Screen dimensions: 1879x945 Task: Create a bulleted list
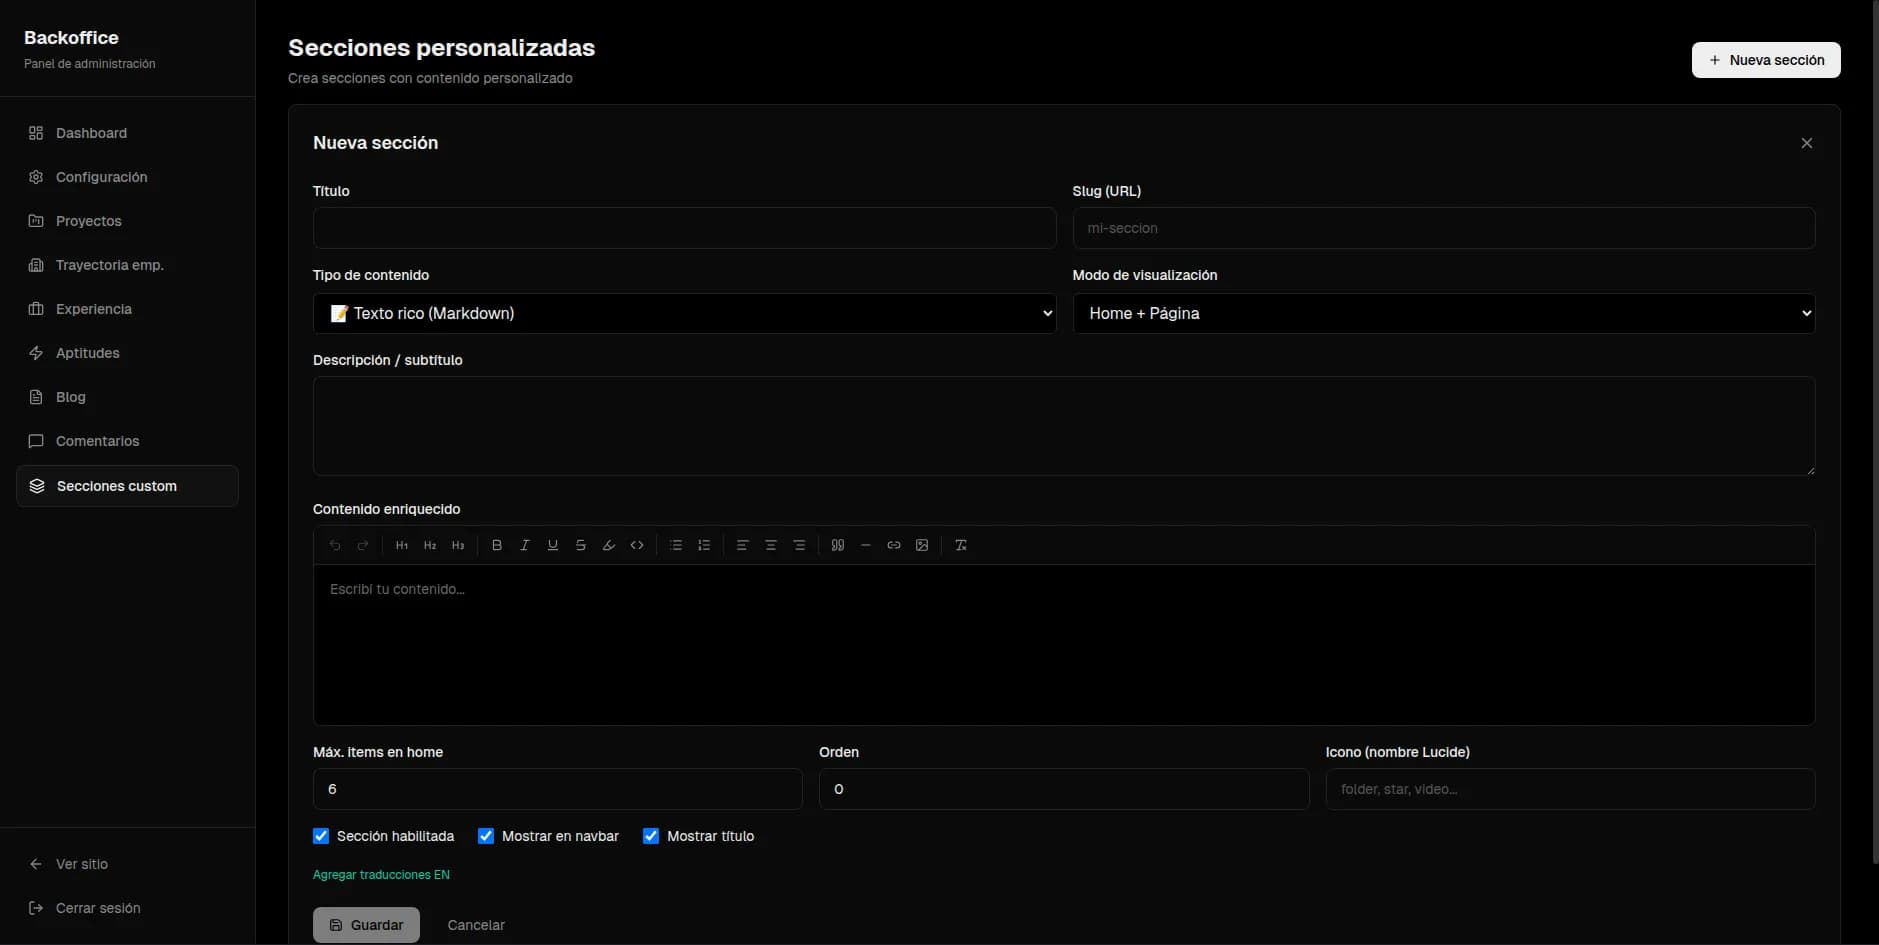[676, 545]
